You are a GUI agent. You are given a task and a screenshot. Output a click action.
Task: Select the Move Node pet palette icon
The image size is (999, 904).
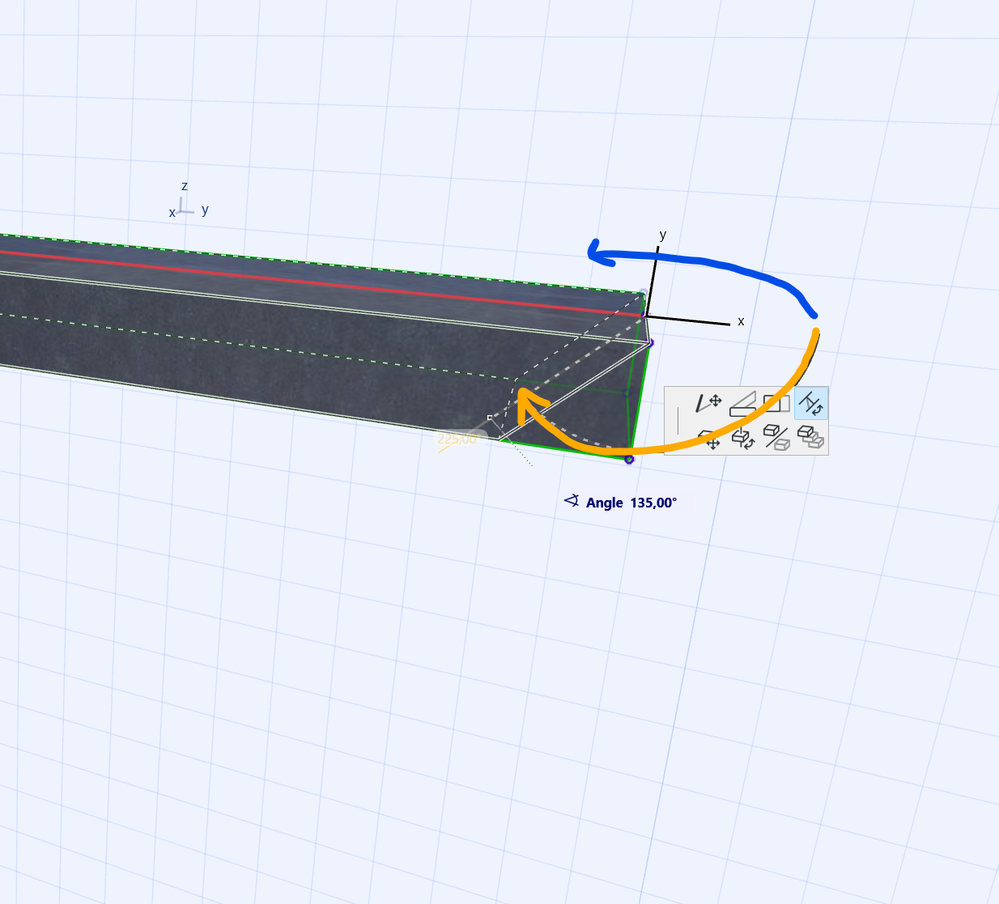[708, 403]
